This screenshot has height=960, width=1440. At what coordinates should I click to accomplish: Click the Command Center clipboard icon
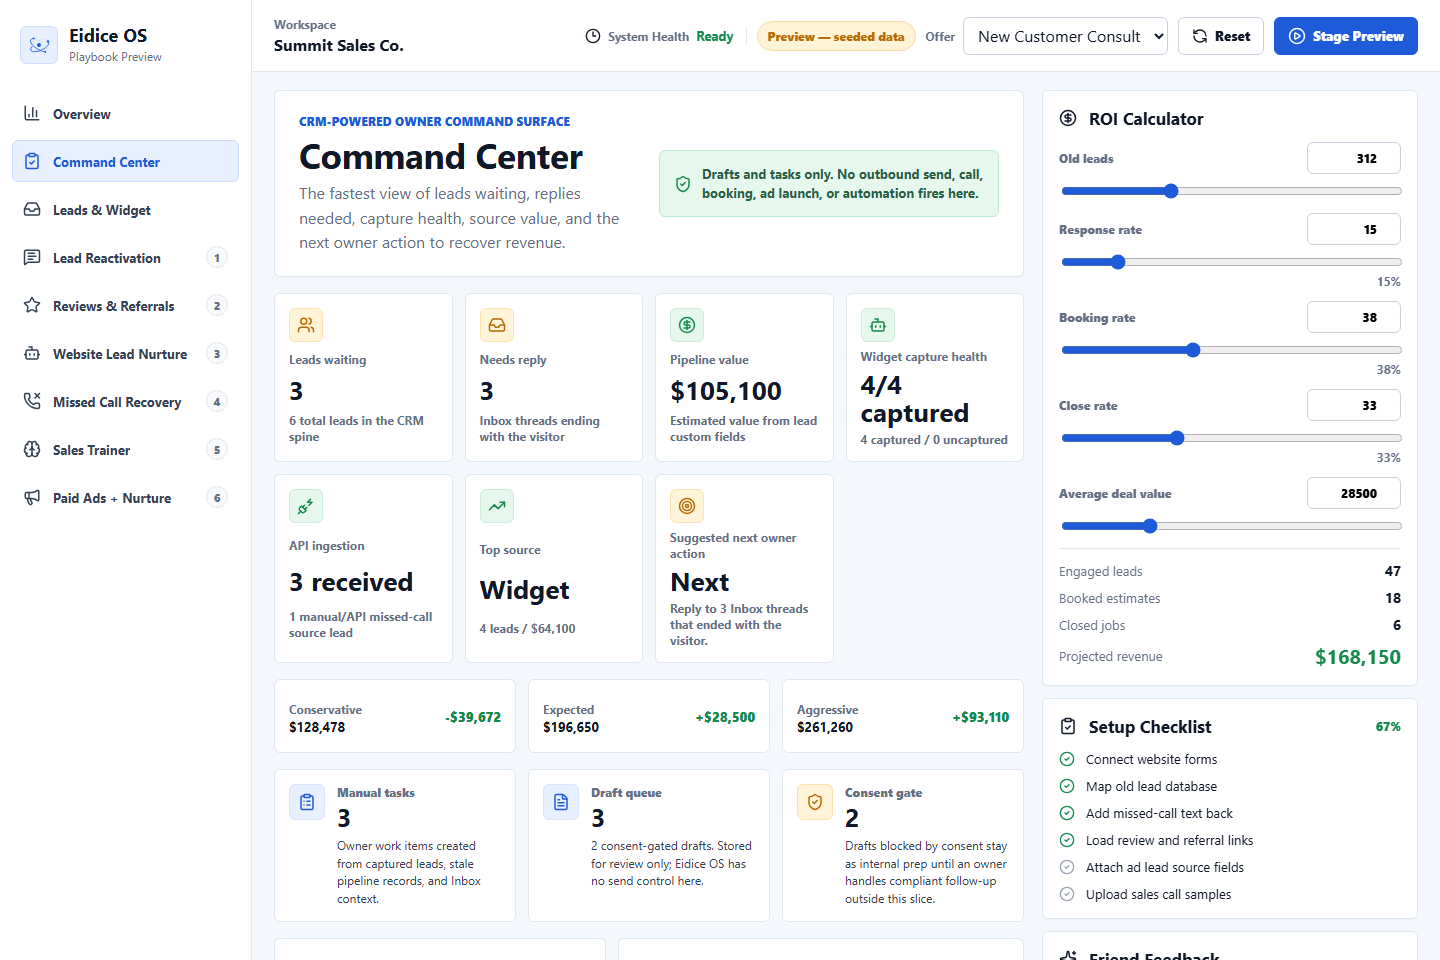coord(32,161)
